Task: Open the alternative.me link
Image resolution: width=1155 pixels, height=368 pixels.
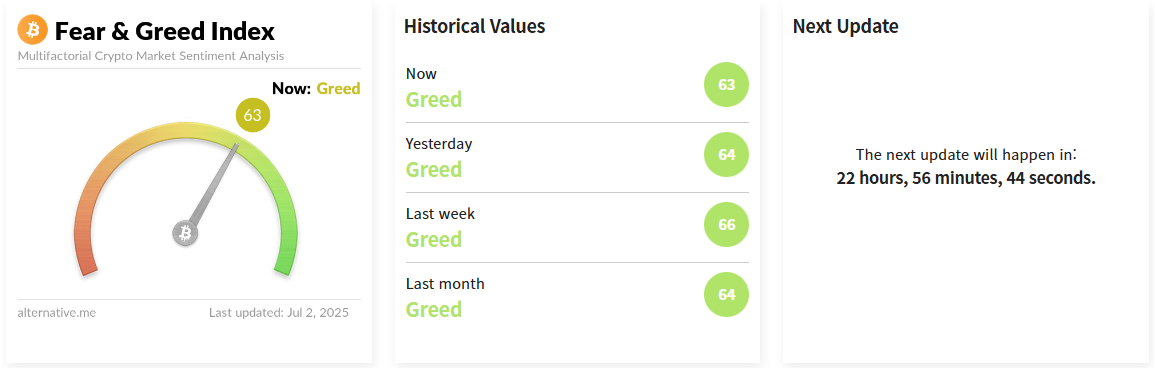Action: pyautogui.click(x=56, y=313)
